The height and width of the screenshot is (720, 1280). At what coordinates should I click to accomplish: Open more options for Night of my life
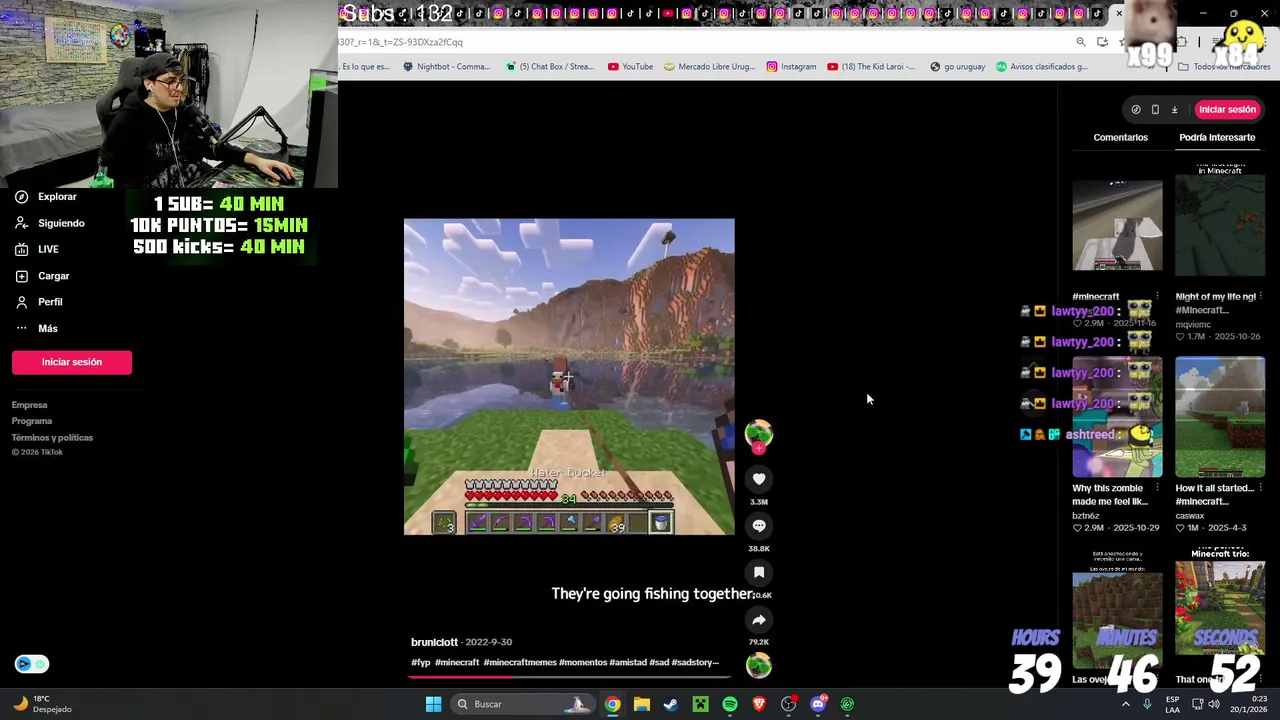click(1260, 297)
